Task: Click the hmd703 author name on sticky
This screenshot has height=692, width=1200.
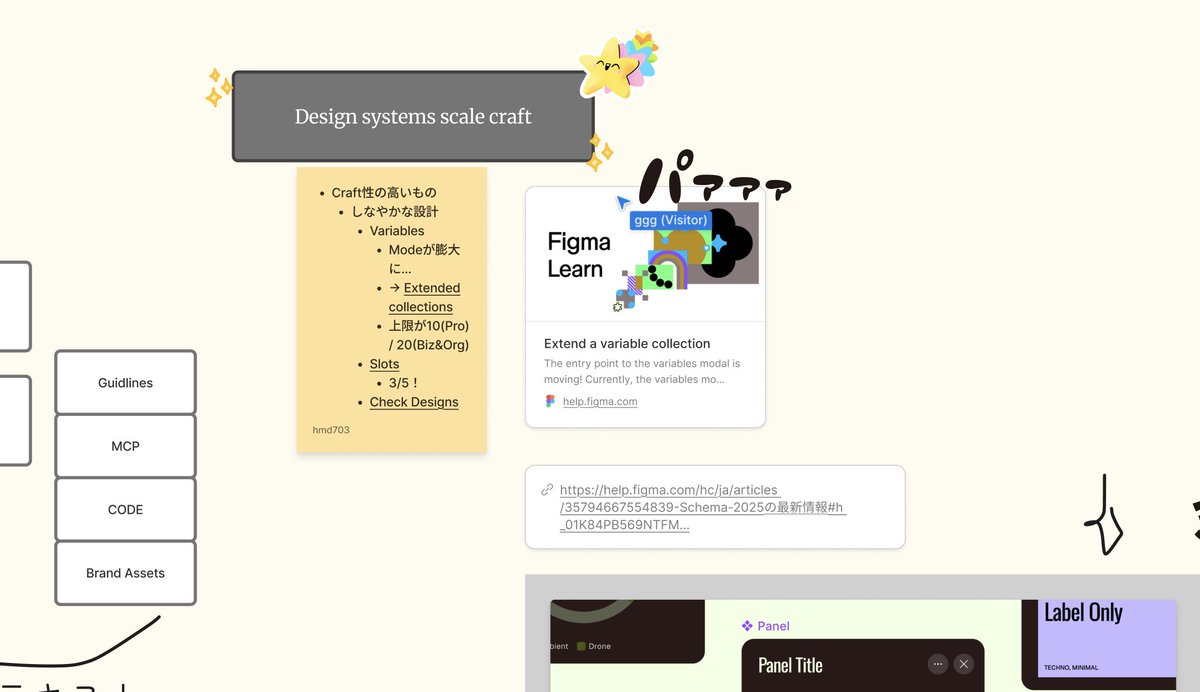Action: coord(331,430)
